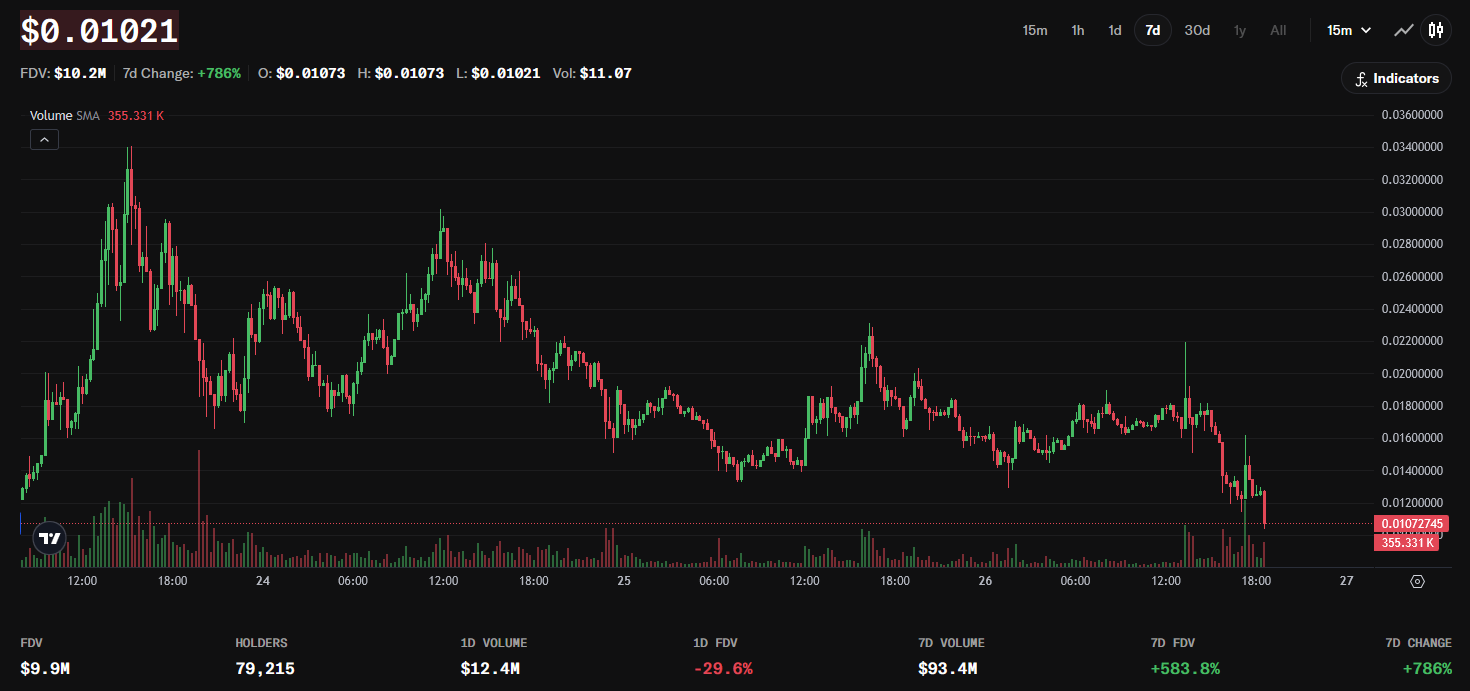Screen dimensions: 1470x691
Task: Select the 7d time range
Action: 1153,30
